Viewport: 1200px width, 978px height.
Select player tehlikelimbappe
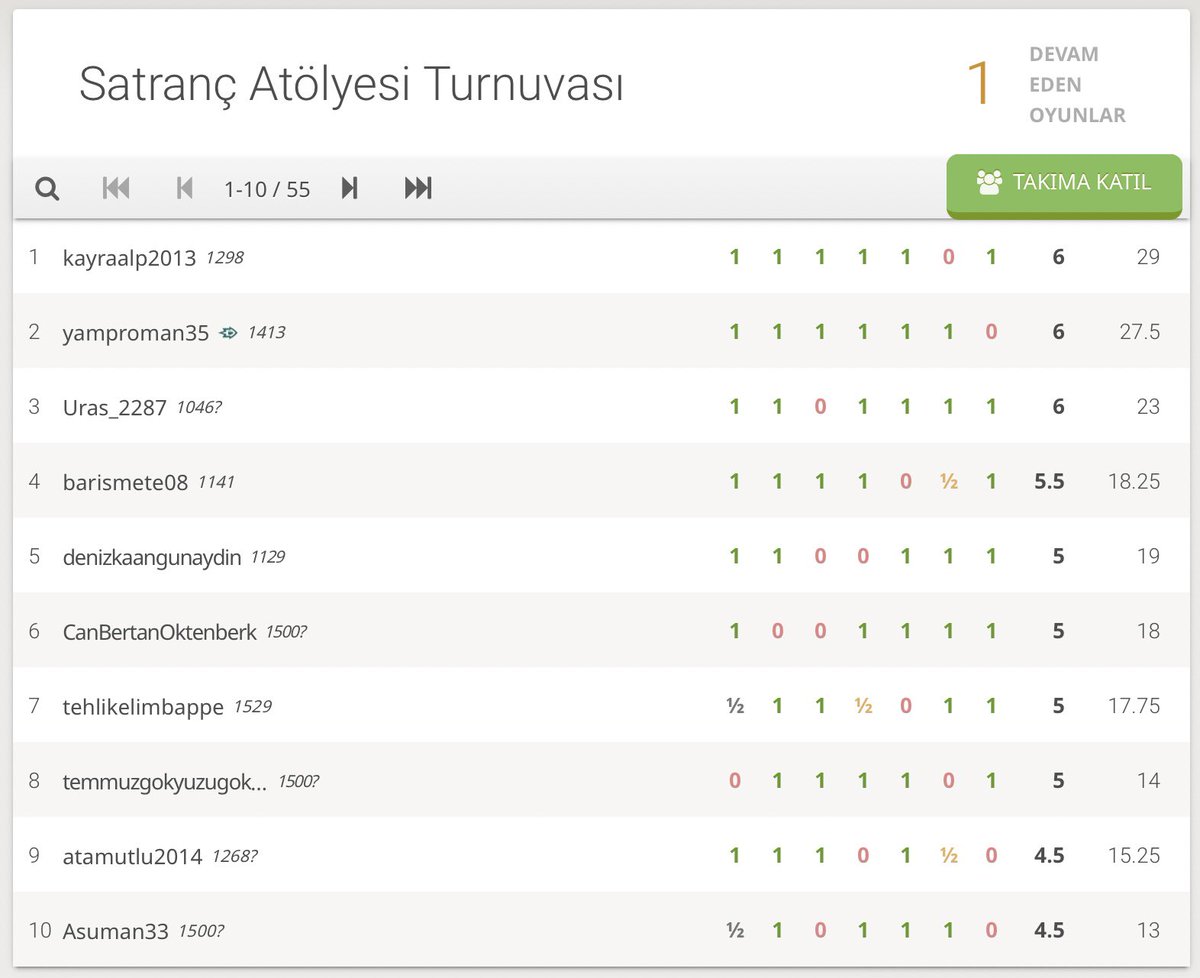pyautogui.click(x=143, y=707)
